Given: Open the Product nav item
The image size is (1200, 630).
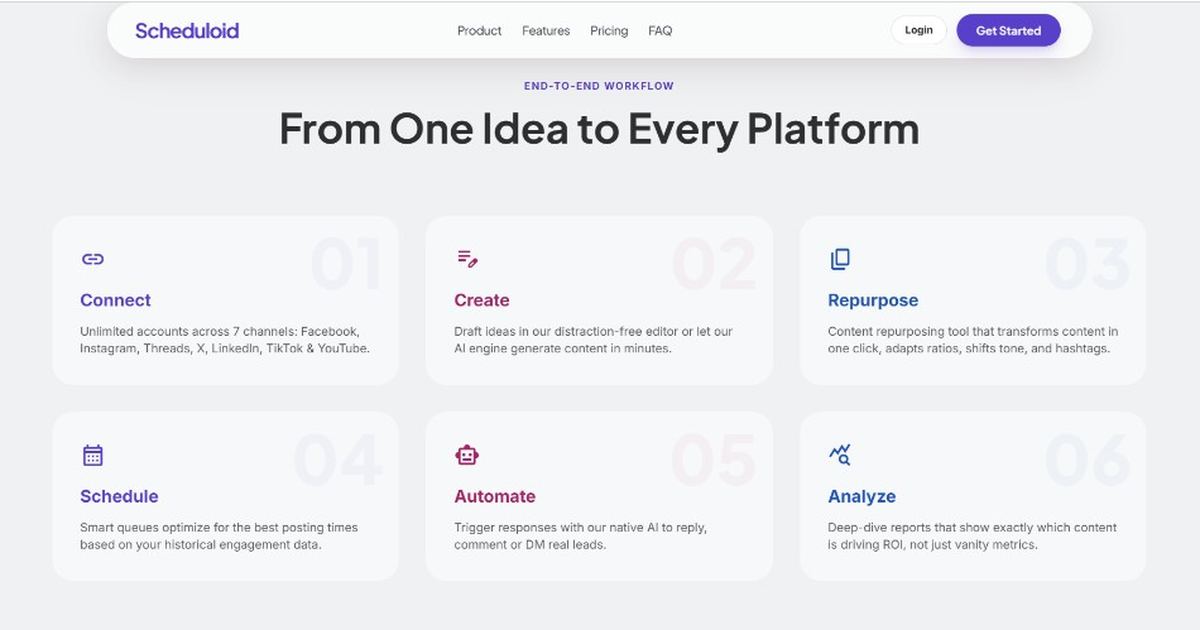Looking at the screenshot, I should 479,31.
